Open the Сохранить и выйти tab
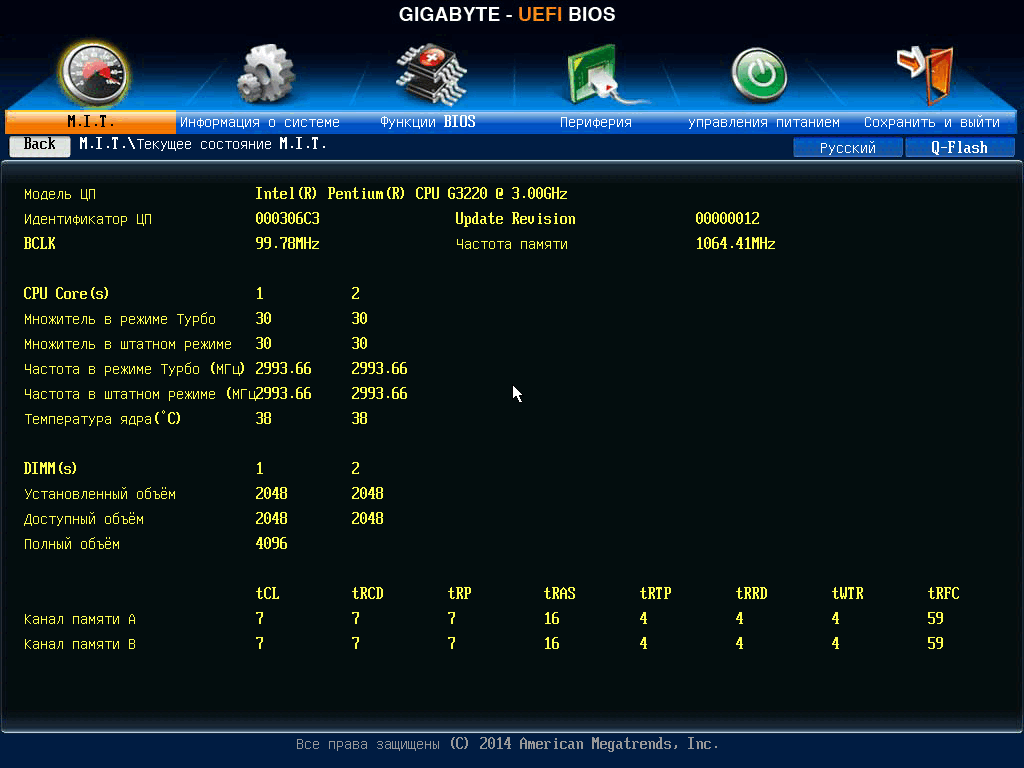Viewport: 1024px width, 768px height. 932,122
